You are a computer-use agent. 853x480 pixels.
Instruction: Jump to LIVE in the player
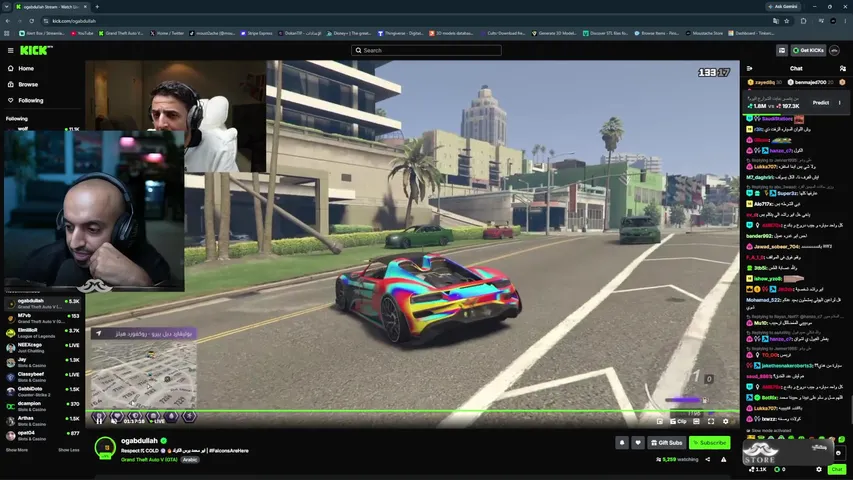pyautogui.click(x=157, y=421)
